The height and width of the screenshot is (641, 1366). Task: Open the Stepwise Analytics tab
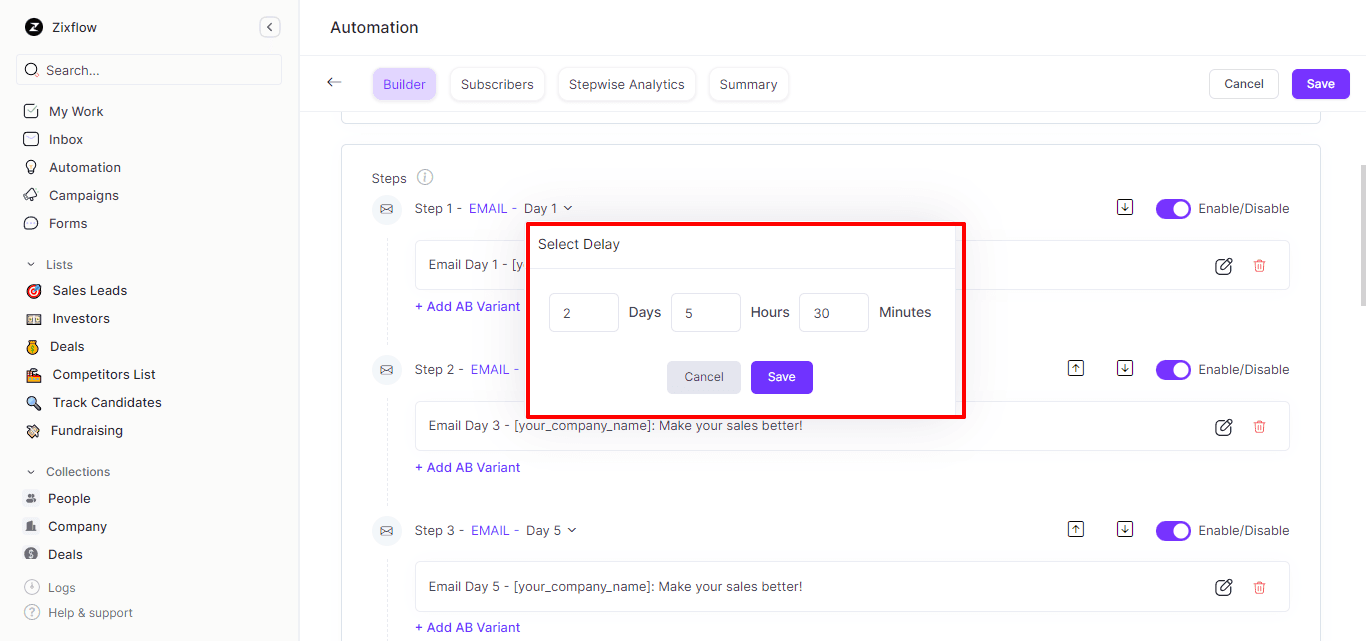pyautogui.click(x=627, y=84)
